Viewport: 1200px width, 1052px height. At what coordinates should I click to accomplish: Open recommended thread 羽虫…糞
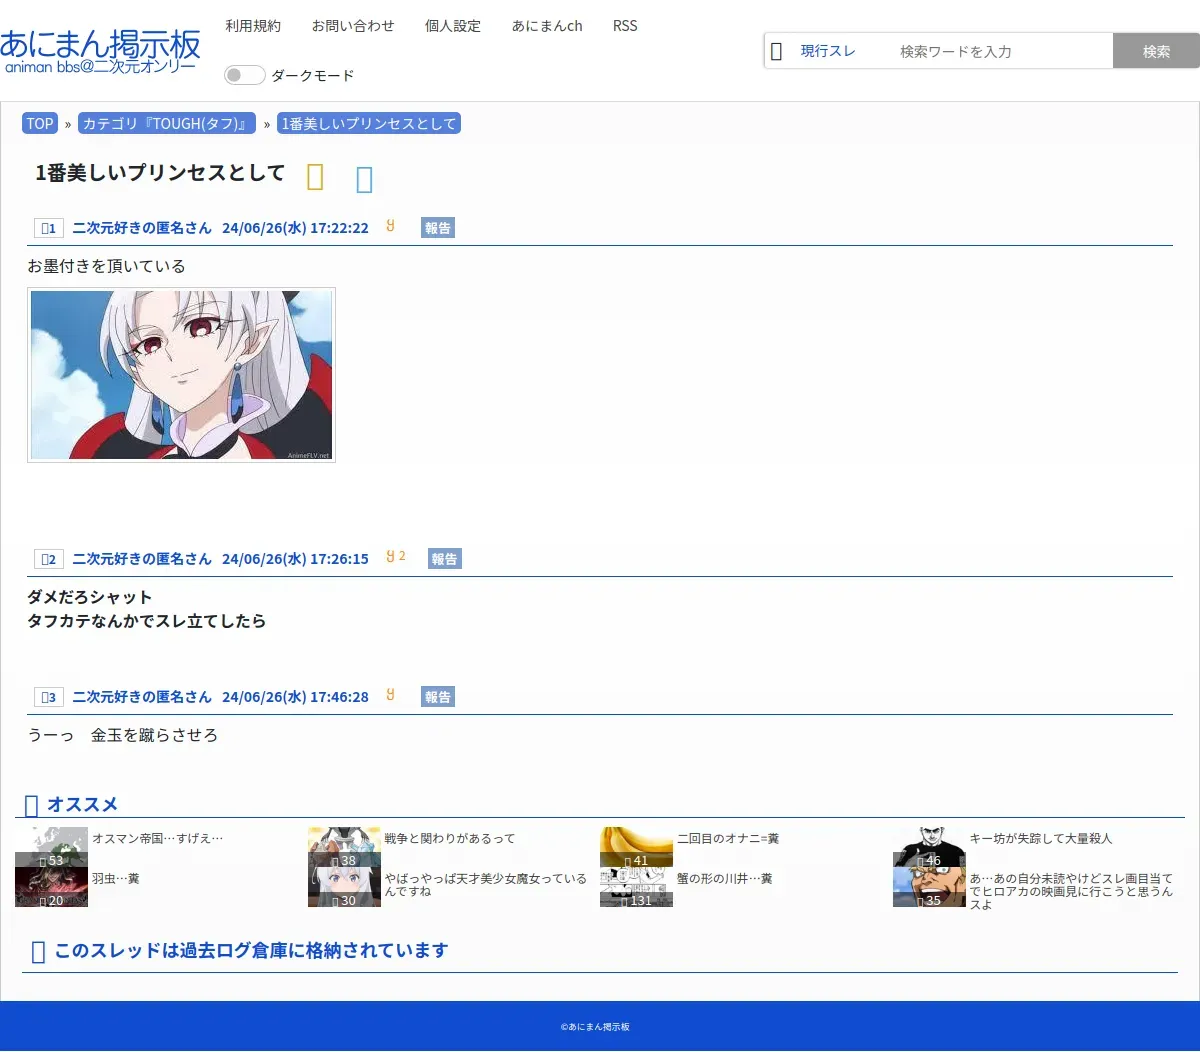pyautogui.click(x=116, y=879)
